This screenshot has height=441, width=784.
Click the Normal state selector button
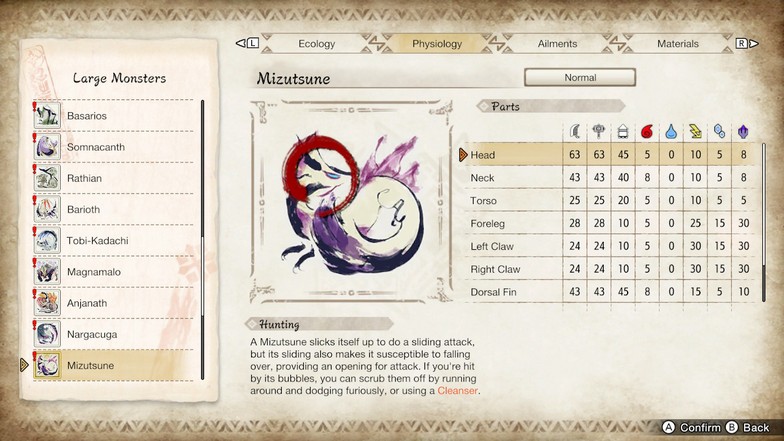[x=580, y=78]
